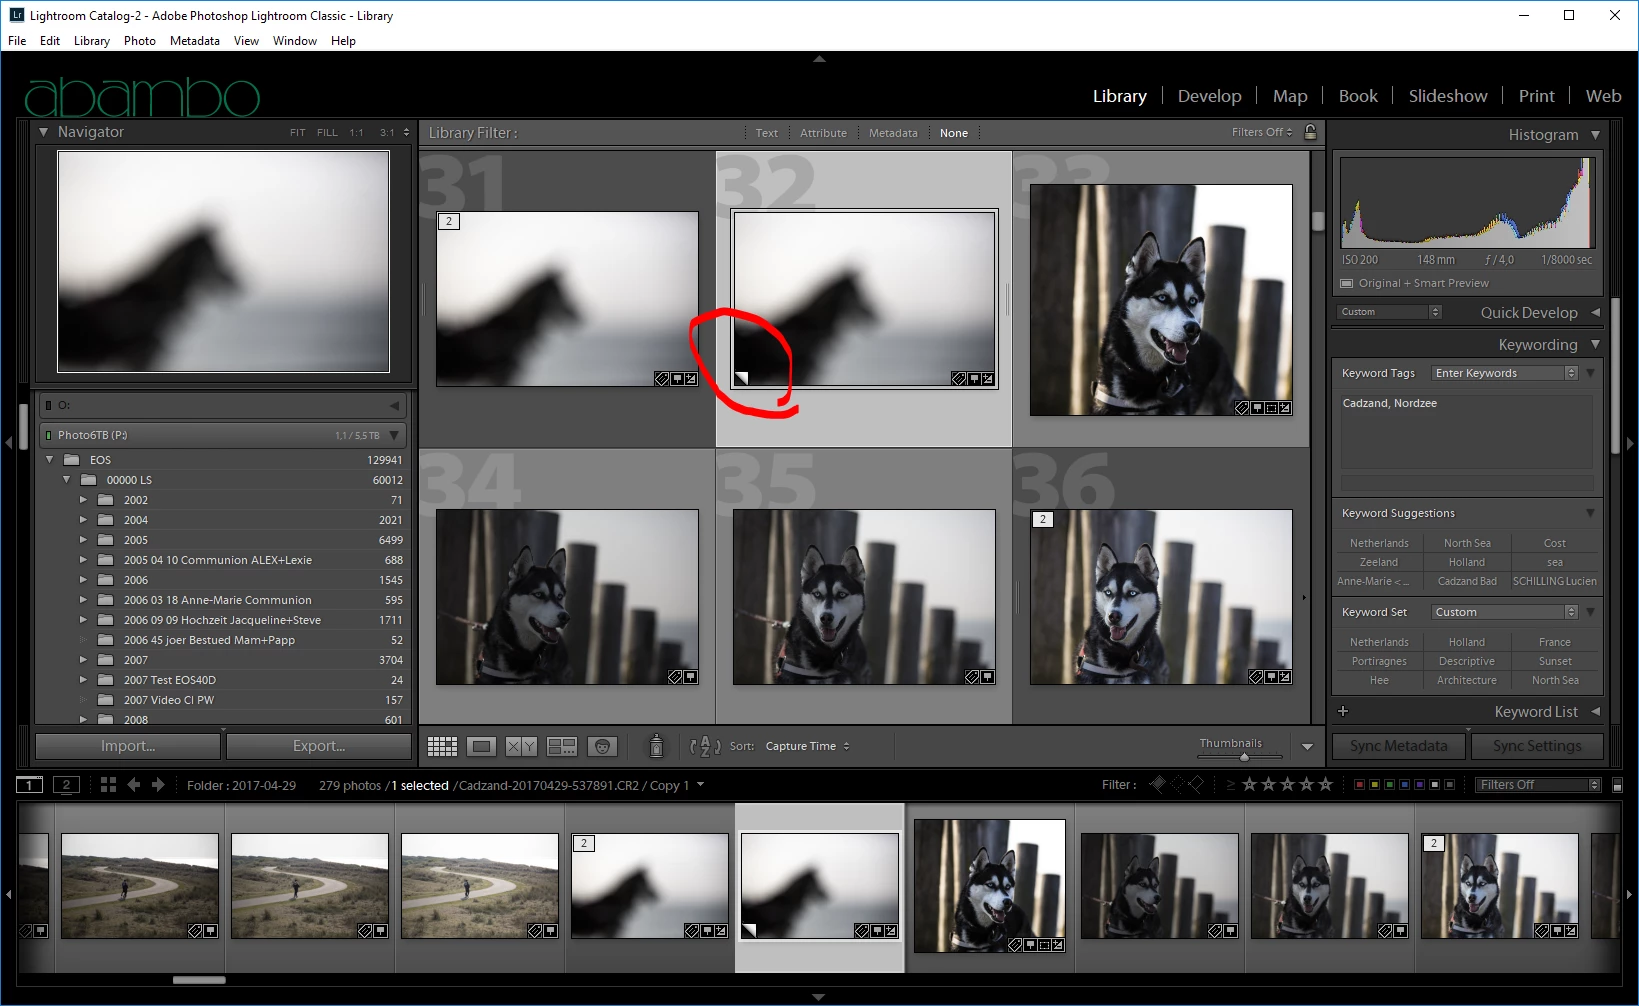Open People view face icon
Image resolution: width=1639 pixels, height=1006 pixels.
point(602,746)
